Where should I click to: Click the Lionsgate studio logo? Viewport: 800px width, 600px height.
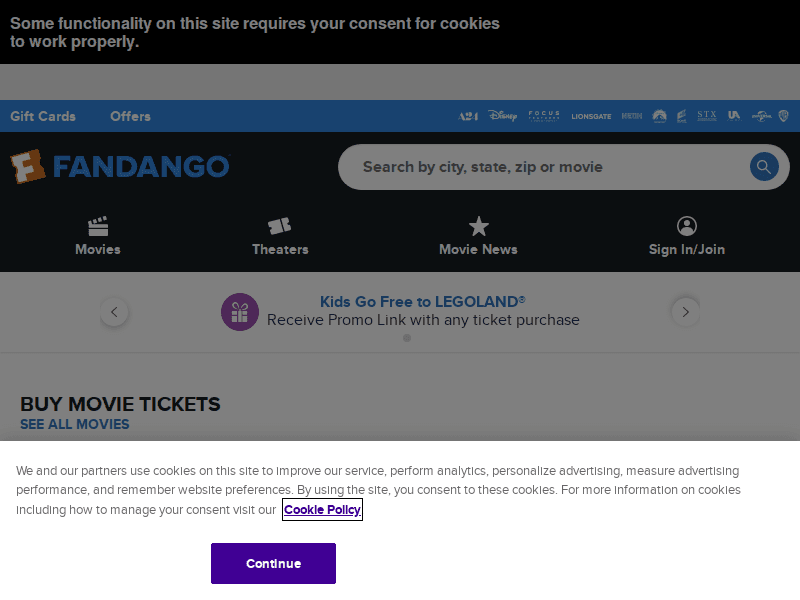point(591,116)
